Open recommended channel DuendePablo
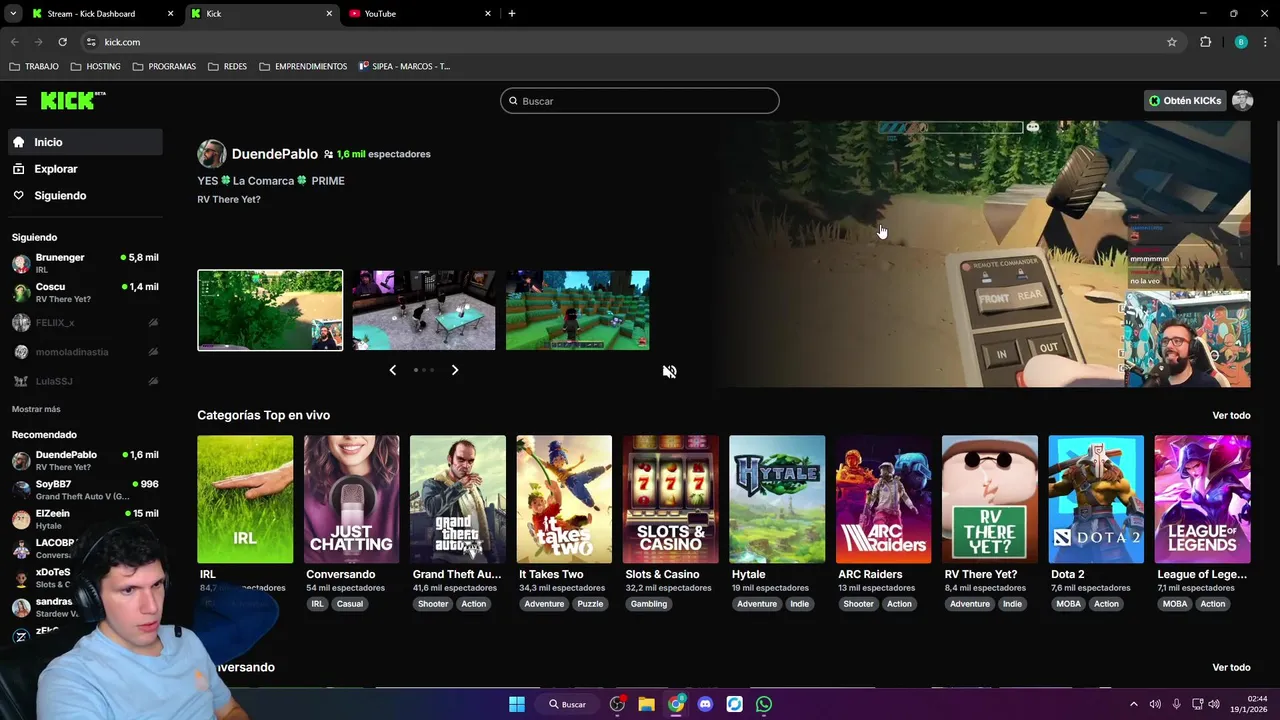Viewport: 1280px width, 720px height. coord(85,460)
